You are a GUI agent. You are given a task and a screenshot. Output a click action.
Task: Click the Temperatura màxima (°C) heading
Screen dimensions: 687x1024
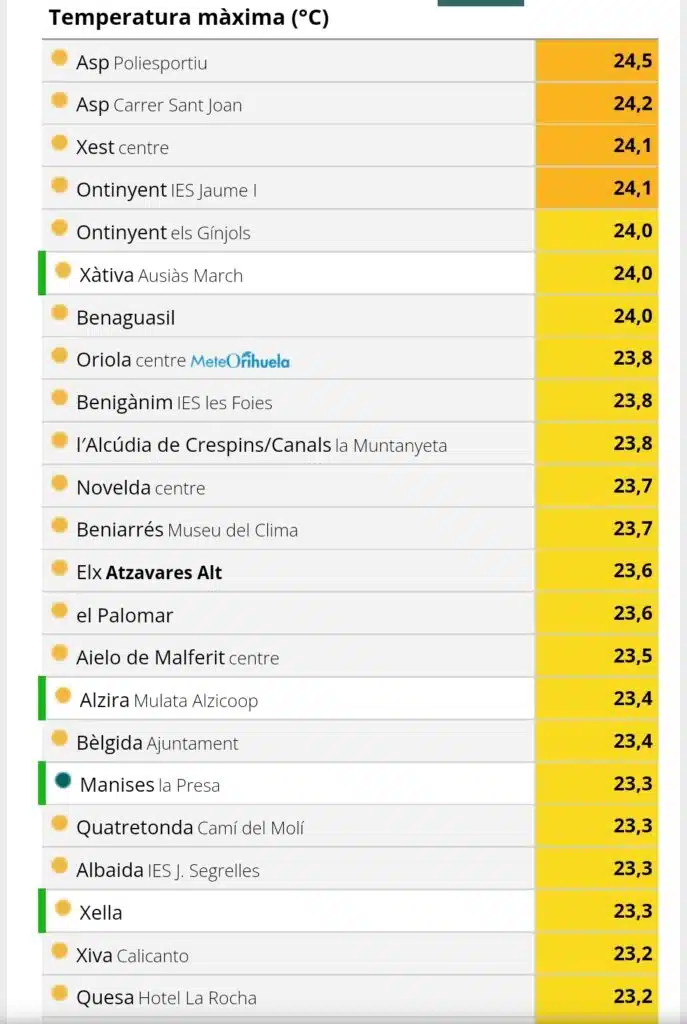[x=189, y=18]
